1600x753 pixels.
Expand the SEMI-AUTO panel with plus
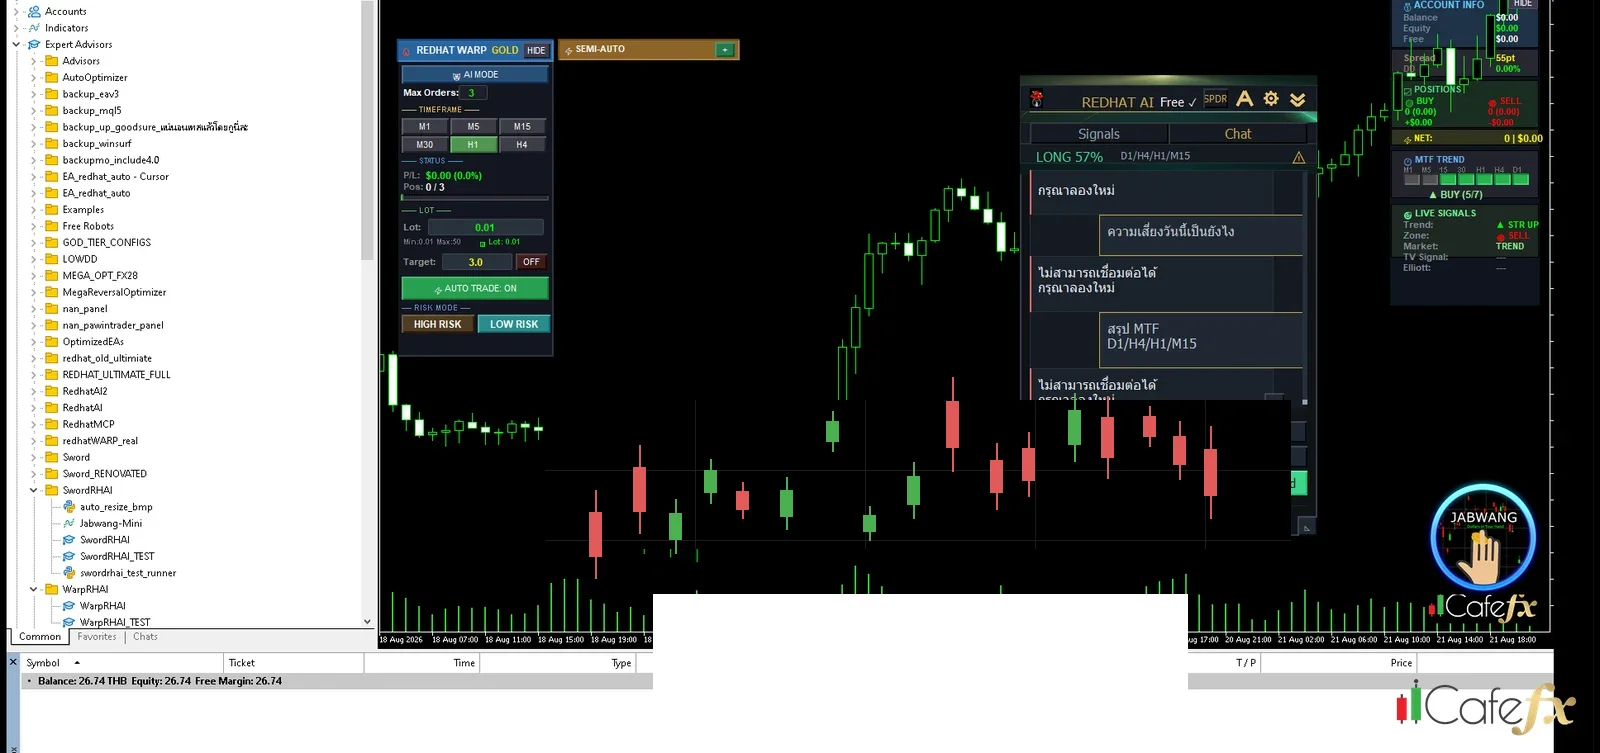click(x=725, y=50)
